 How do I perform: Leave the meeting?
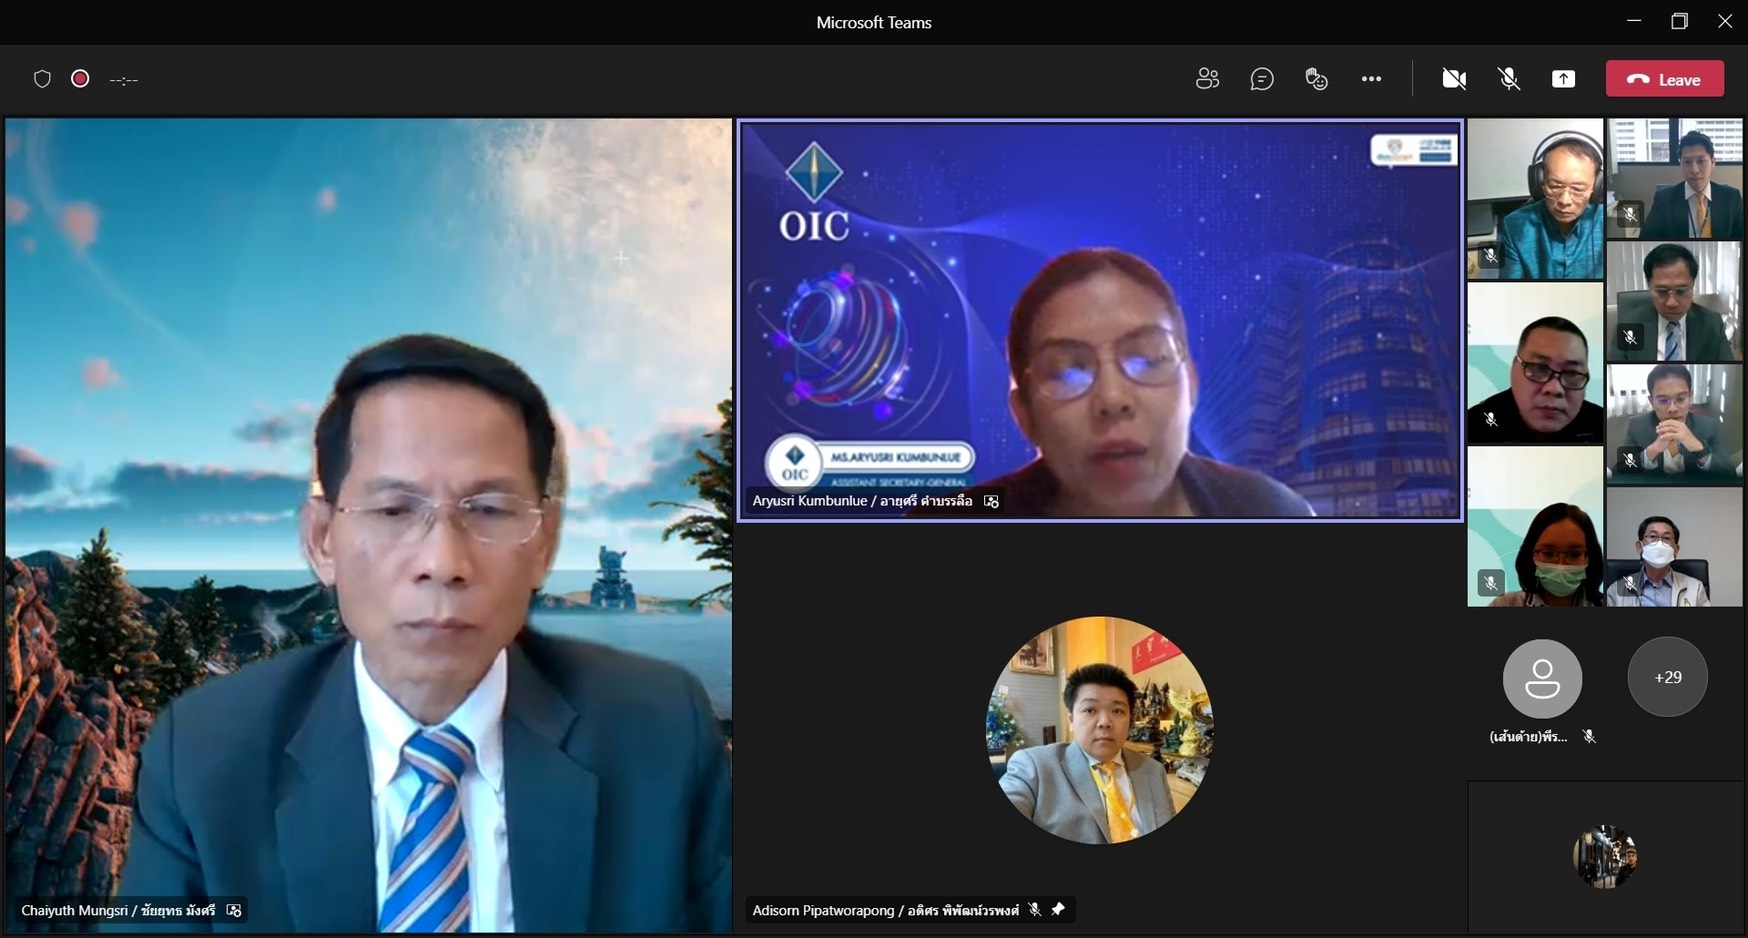click(x=1664, y=79)
